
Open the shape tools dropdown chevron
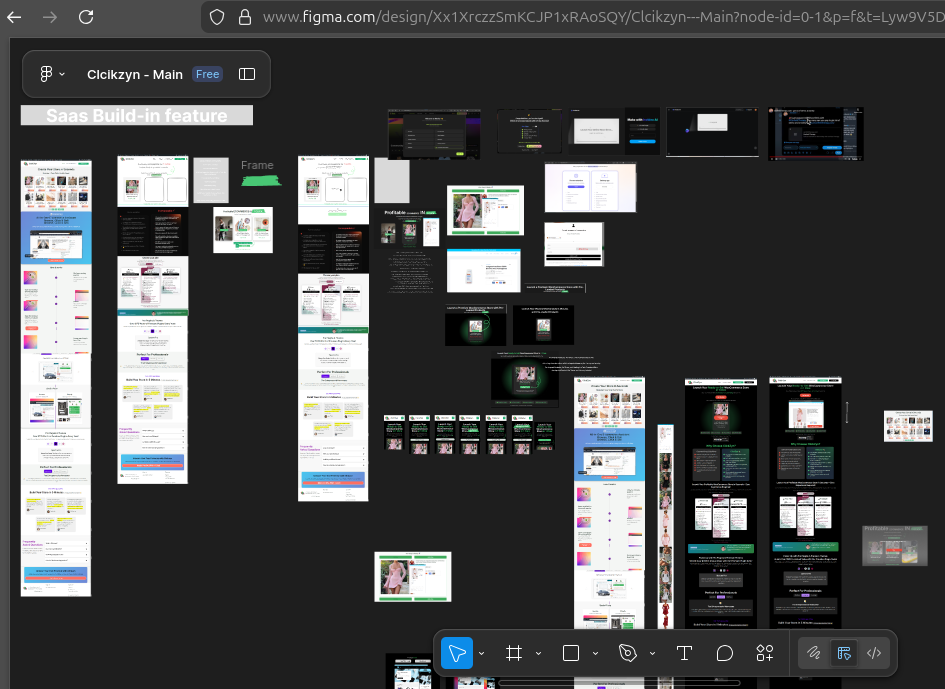(x=595, y=653)
